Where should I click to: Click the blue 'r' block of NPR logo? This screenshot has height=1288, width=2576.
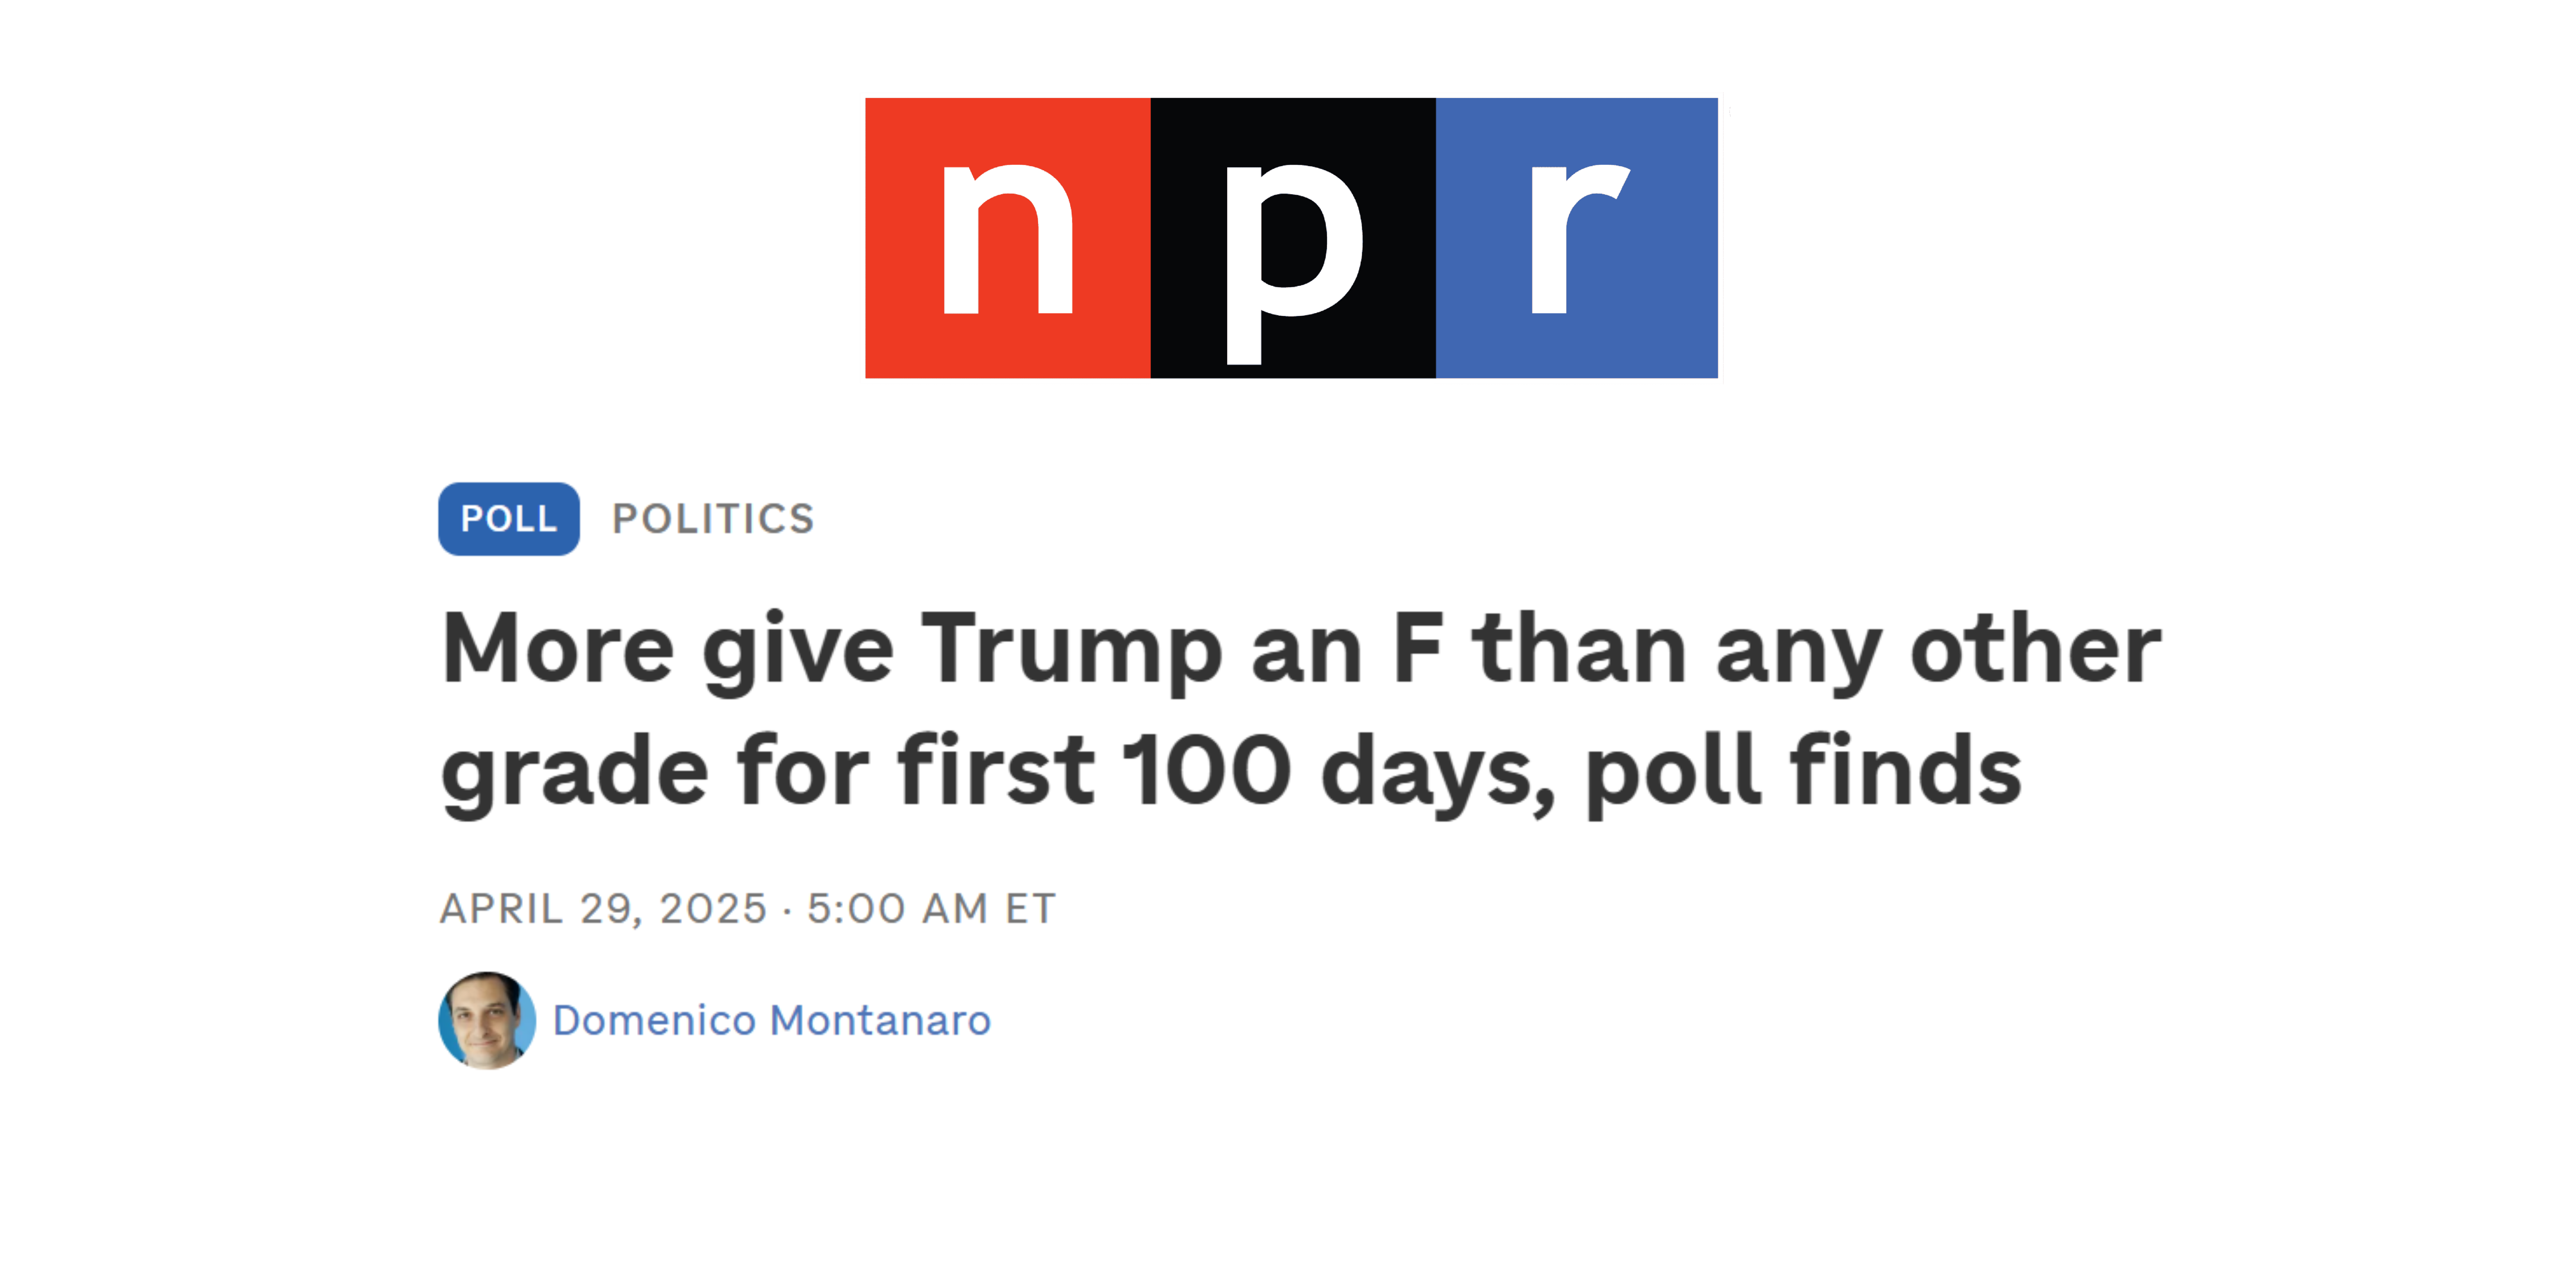click(x=1577, y=238)
